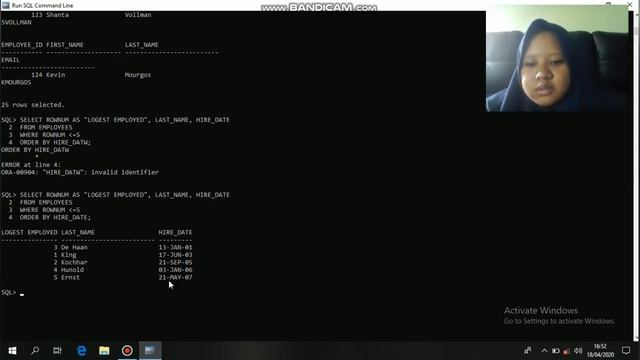Click the SQL> prompt cursor line
This screenshot has height=360, width=640.
(13, 293)
